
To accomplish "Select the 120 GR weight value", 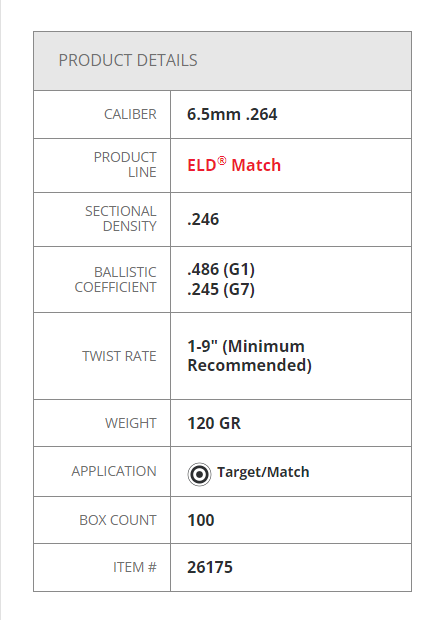I will pos(214,423).
